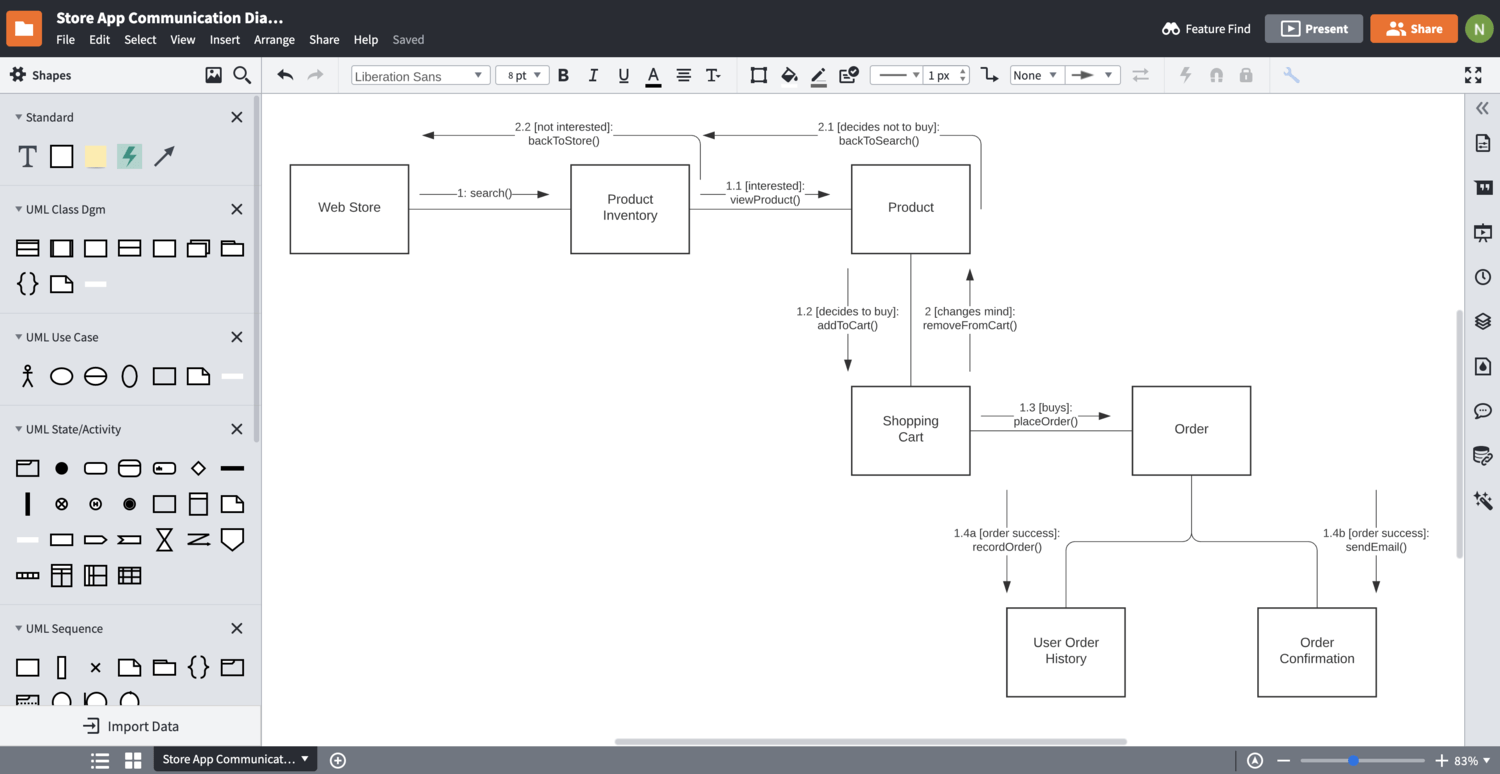The width and height of the screenshot is (1500, 774).
Task: Open the Data Linking panel
Action: 1483,455
